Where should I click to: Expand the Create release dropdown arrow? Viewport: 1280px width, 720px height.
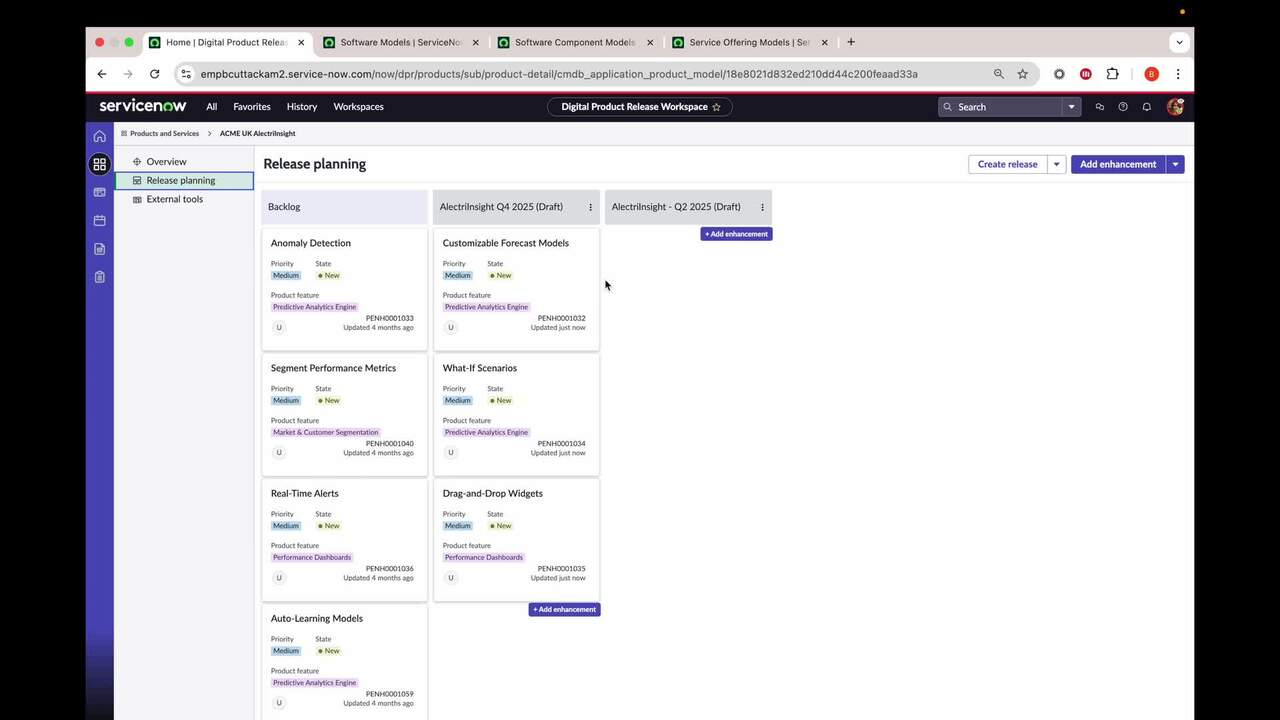(1056, 164)
